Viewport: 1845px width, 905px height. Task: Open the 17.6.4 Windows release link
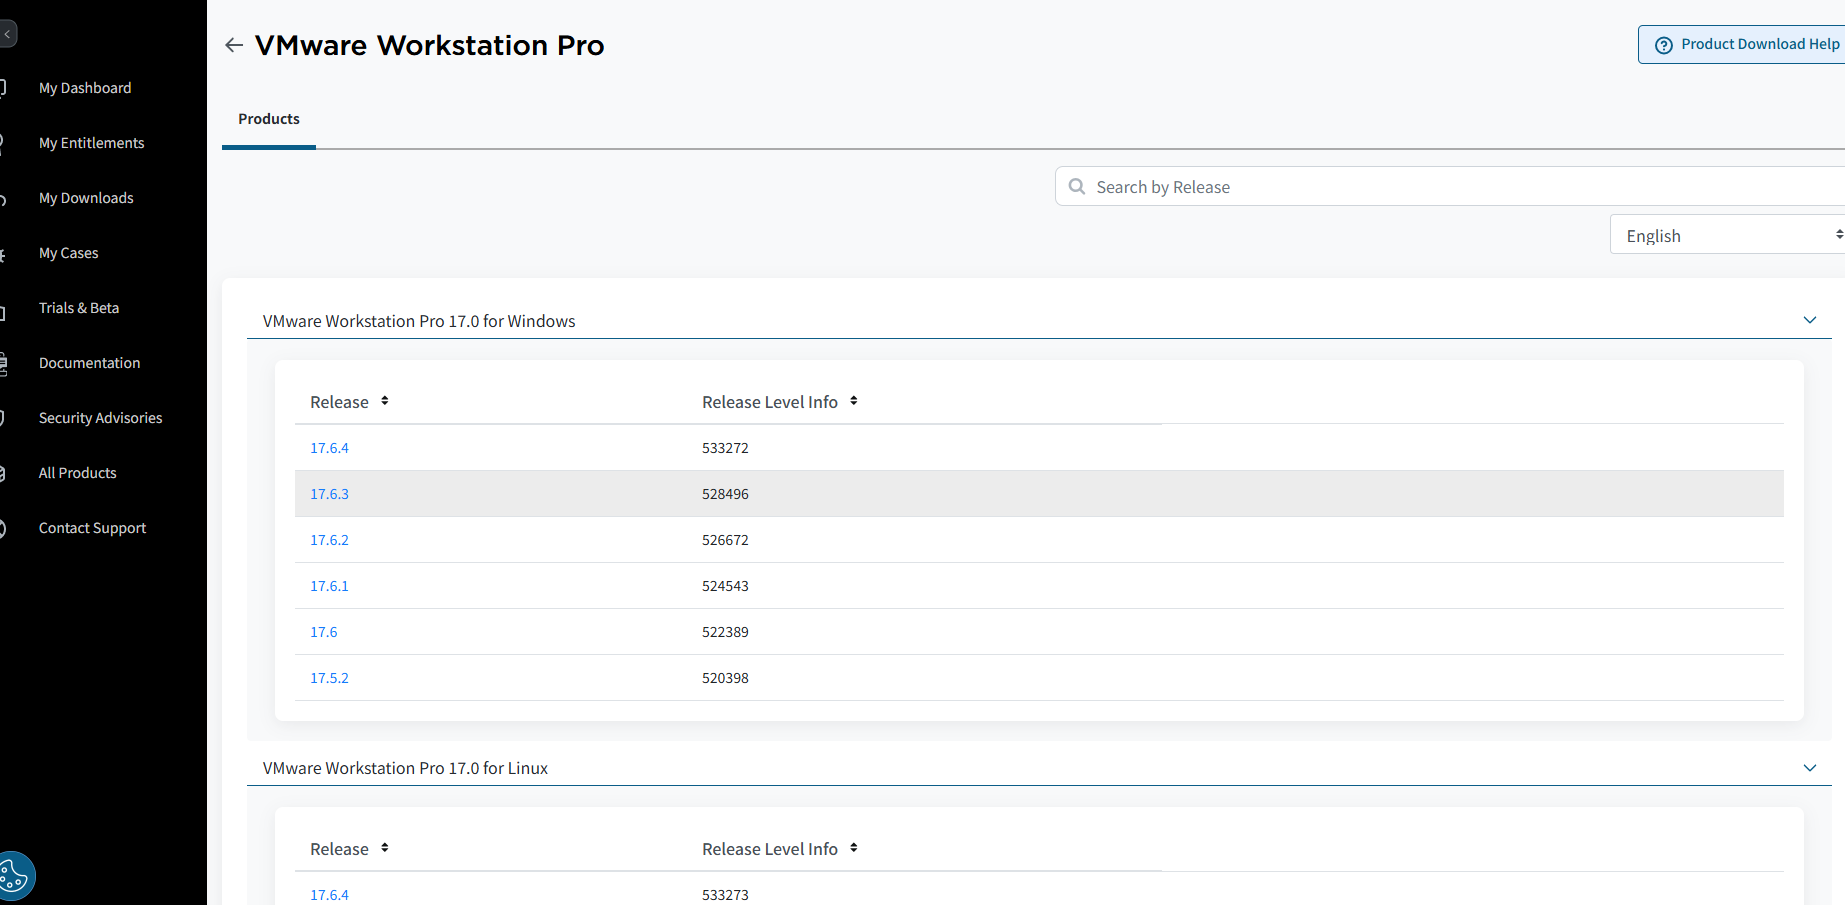click(329, 447)
